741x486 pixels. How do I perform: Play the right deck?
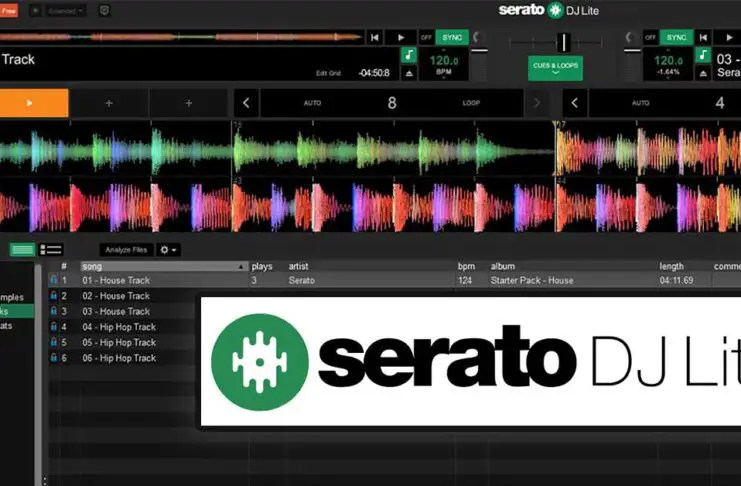(728, 37)
